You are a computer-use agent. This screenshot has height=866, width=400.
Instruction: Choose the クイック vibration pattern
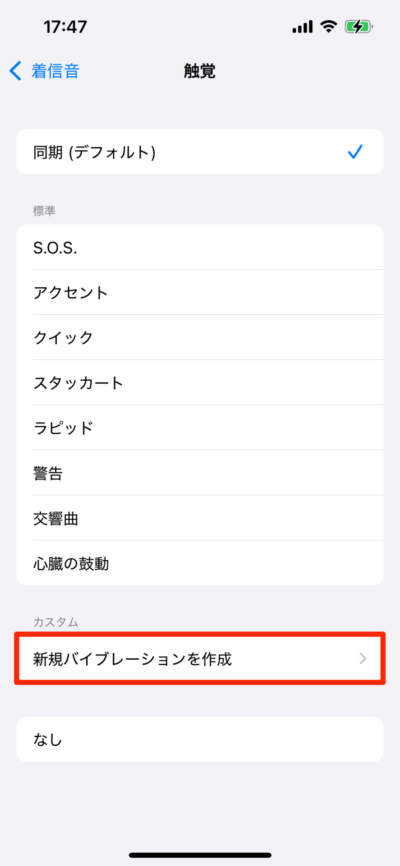tap(200, 337)
